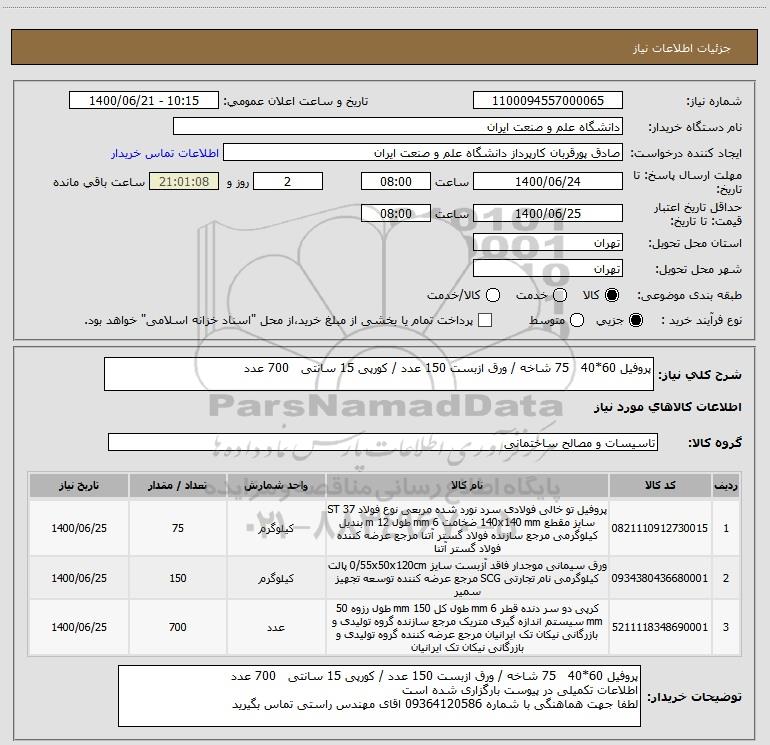Click the general description box شرح کلی نیاز

[x=379, y=374]
